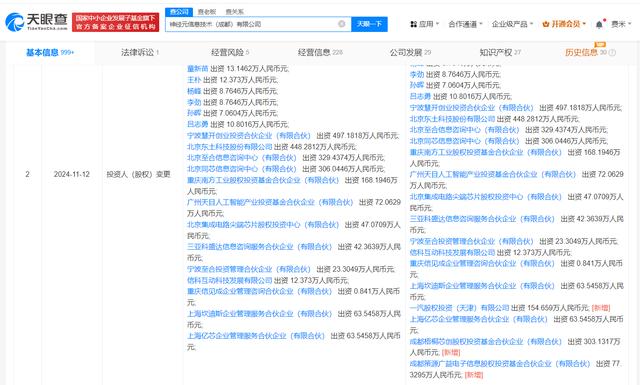Clear the search box with the X icon
Viewport: 640px width, 385px height.
pyautogui.click(x=342, y=24)
